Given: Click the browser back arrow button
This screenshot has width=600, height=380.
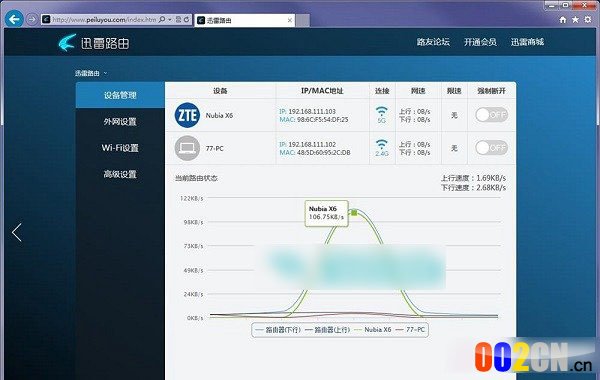Looking at the screenshot, I should tap(14, 19).
